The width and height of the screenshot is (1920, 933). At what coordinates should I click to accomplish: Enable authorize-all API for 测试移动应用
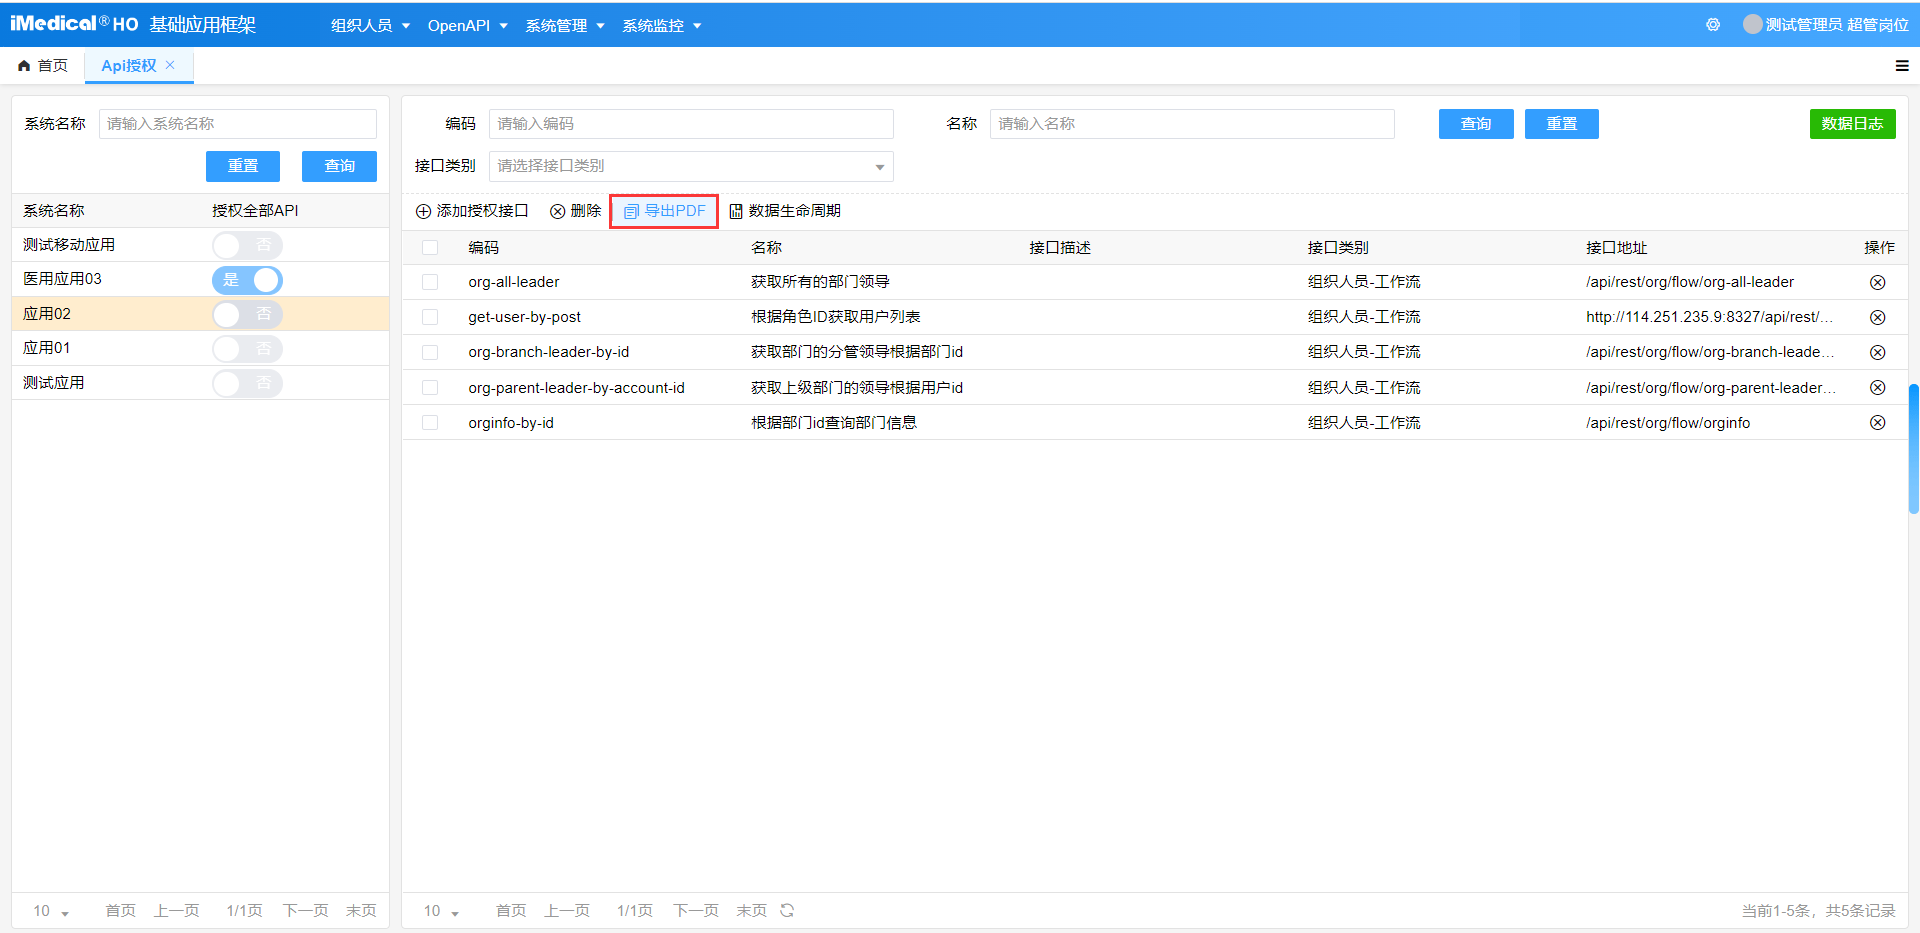coord(247,245)
